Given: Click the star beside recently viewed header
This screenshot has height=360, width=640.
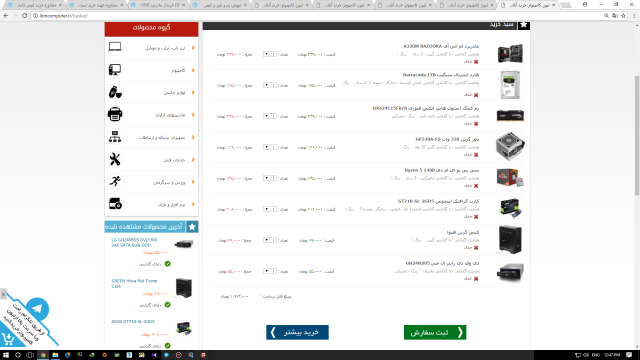Looking at the screenshot, I should click(192, 227).
